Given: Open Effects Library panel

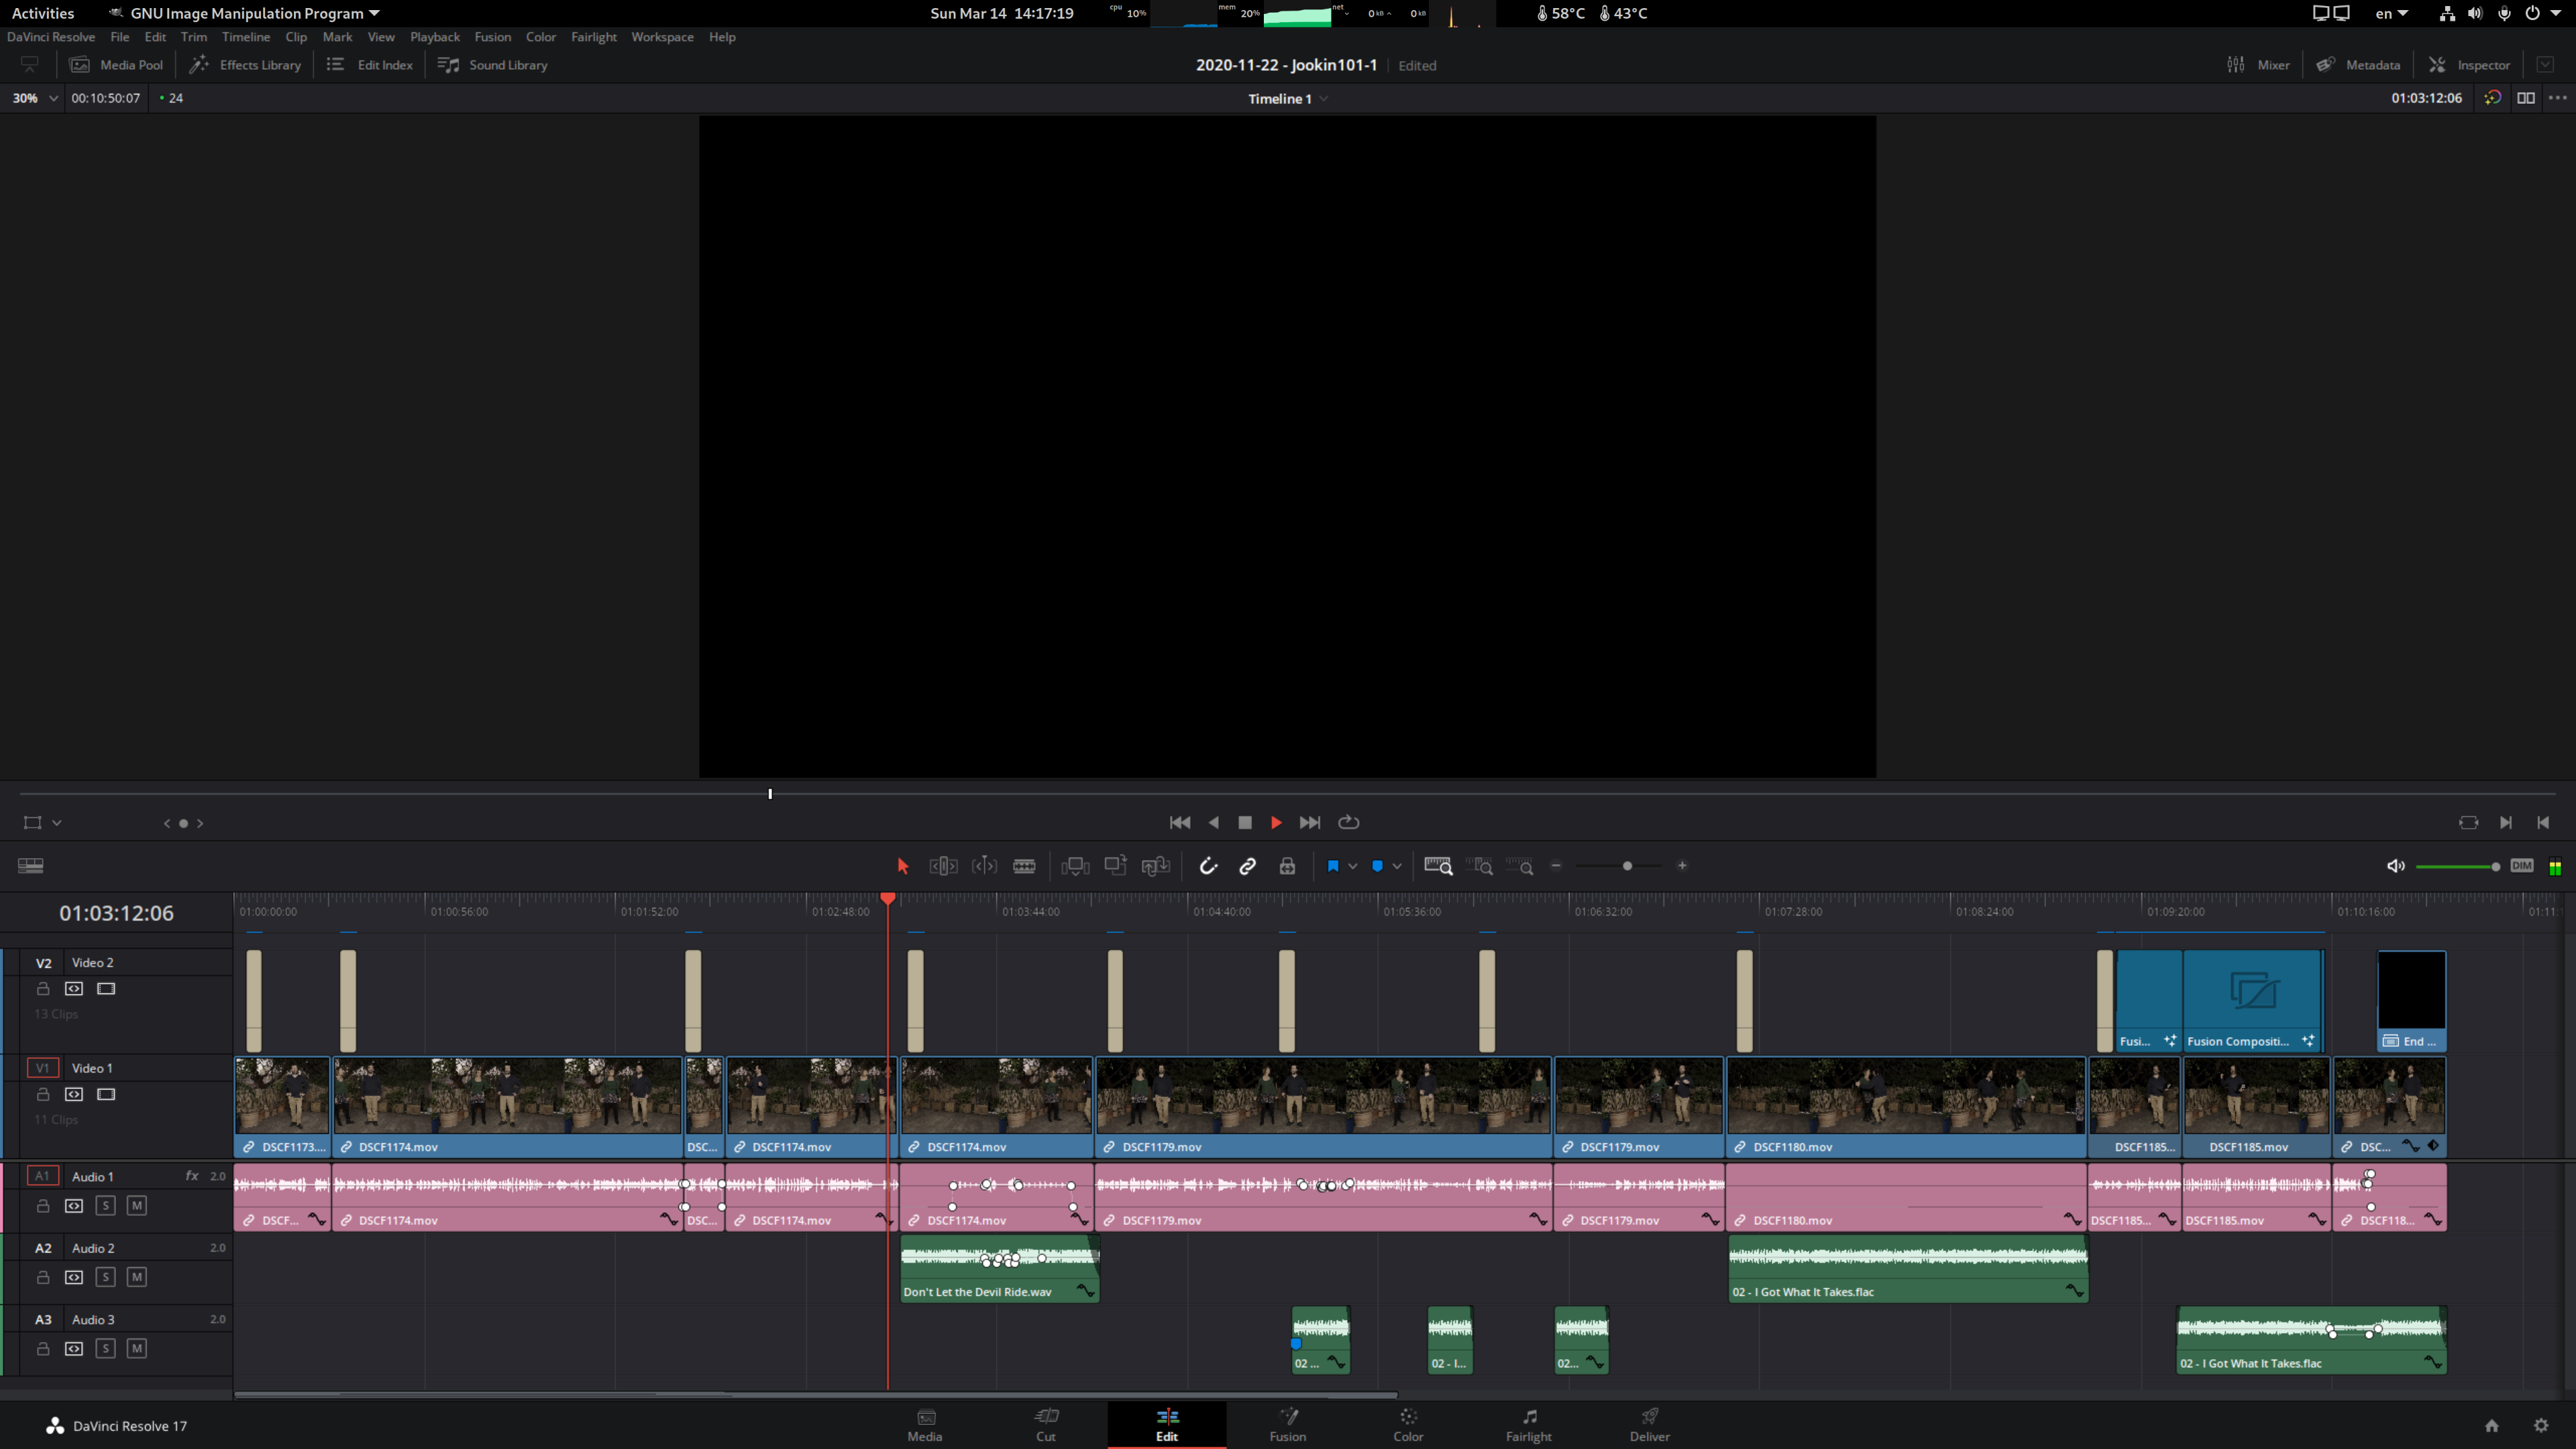Looking at the screenshot, I should (x=245, y=65).
